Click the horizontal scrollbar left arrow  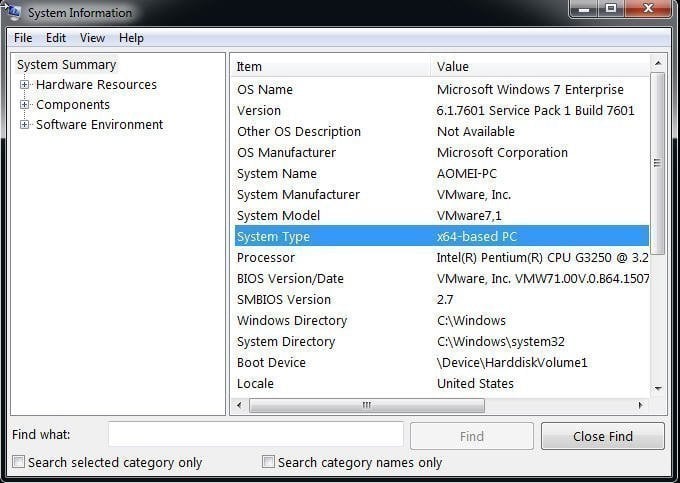[239, 405]
